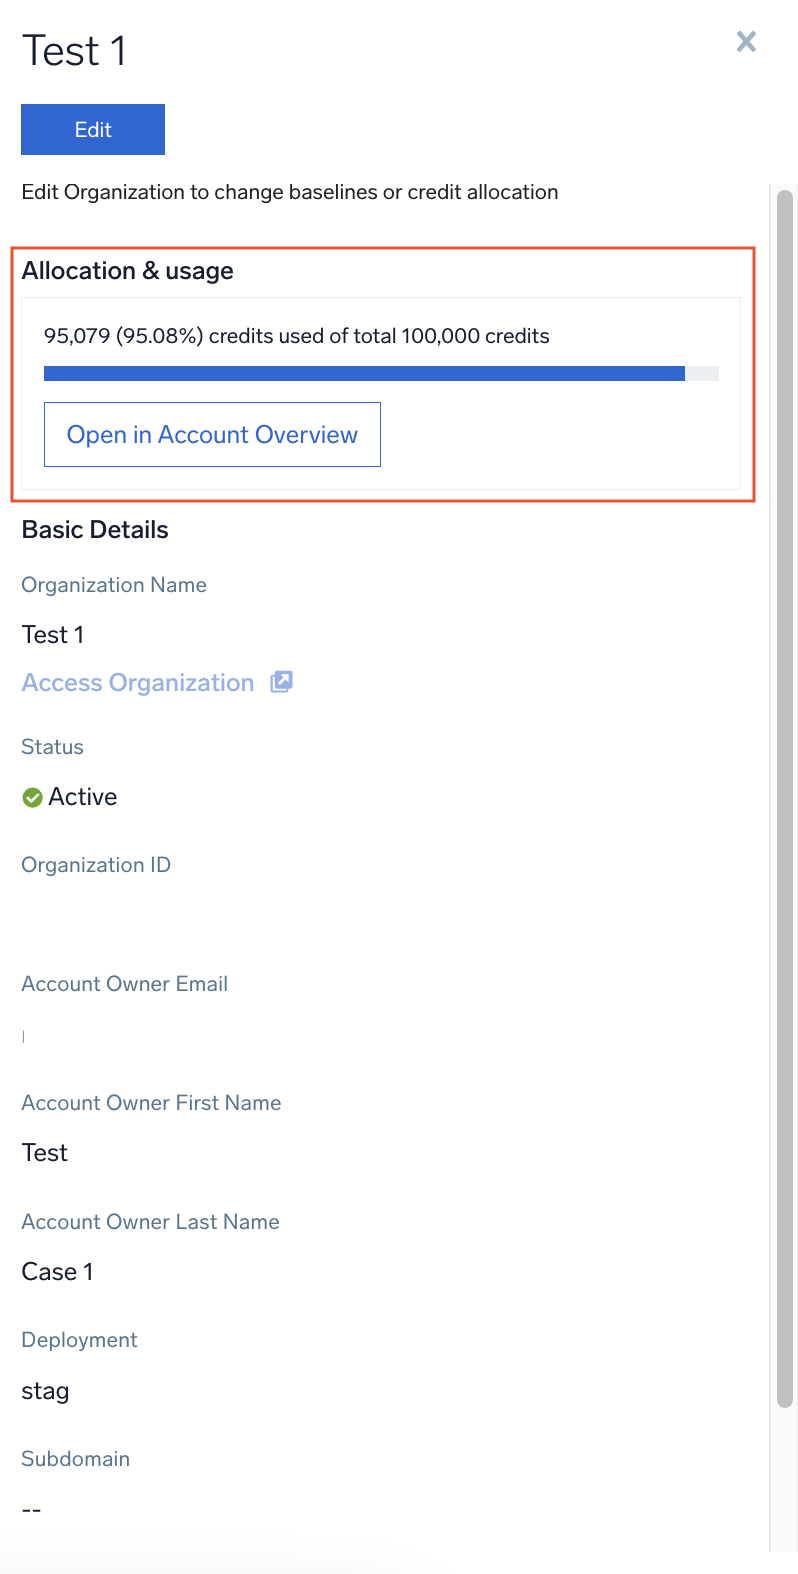This screenshot has width=798, height=1574.
Task: Follow the Access Organization link
Action: 138,683
